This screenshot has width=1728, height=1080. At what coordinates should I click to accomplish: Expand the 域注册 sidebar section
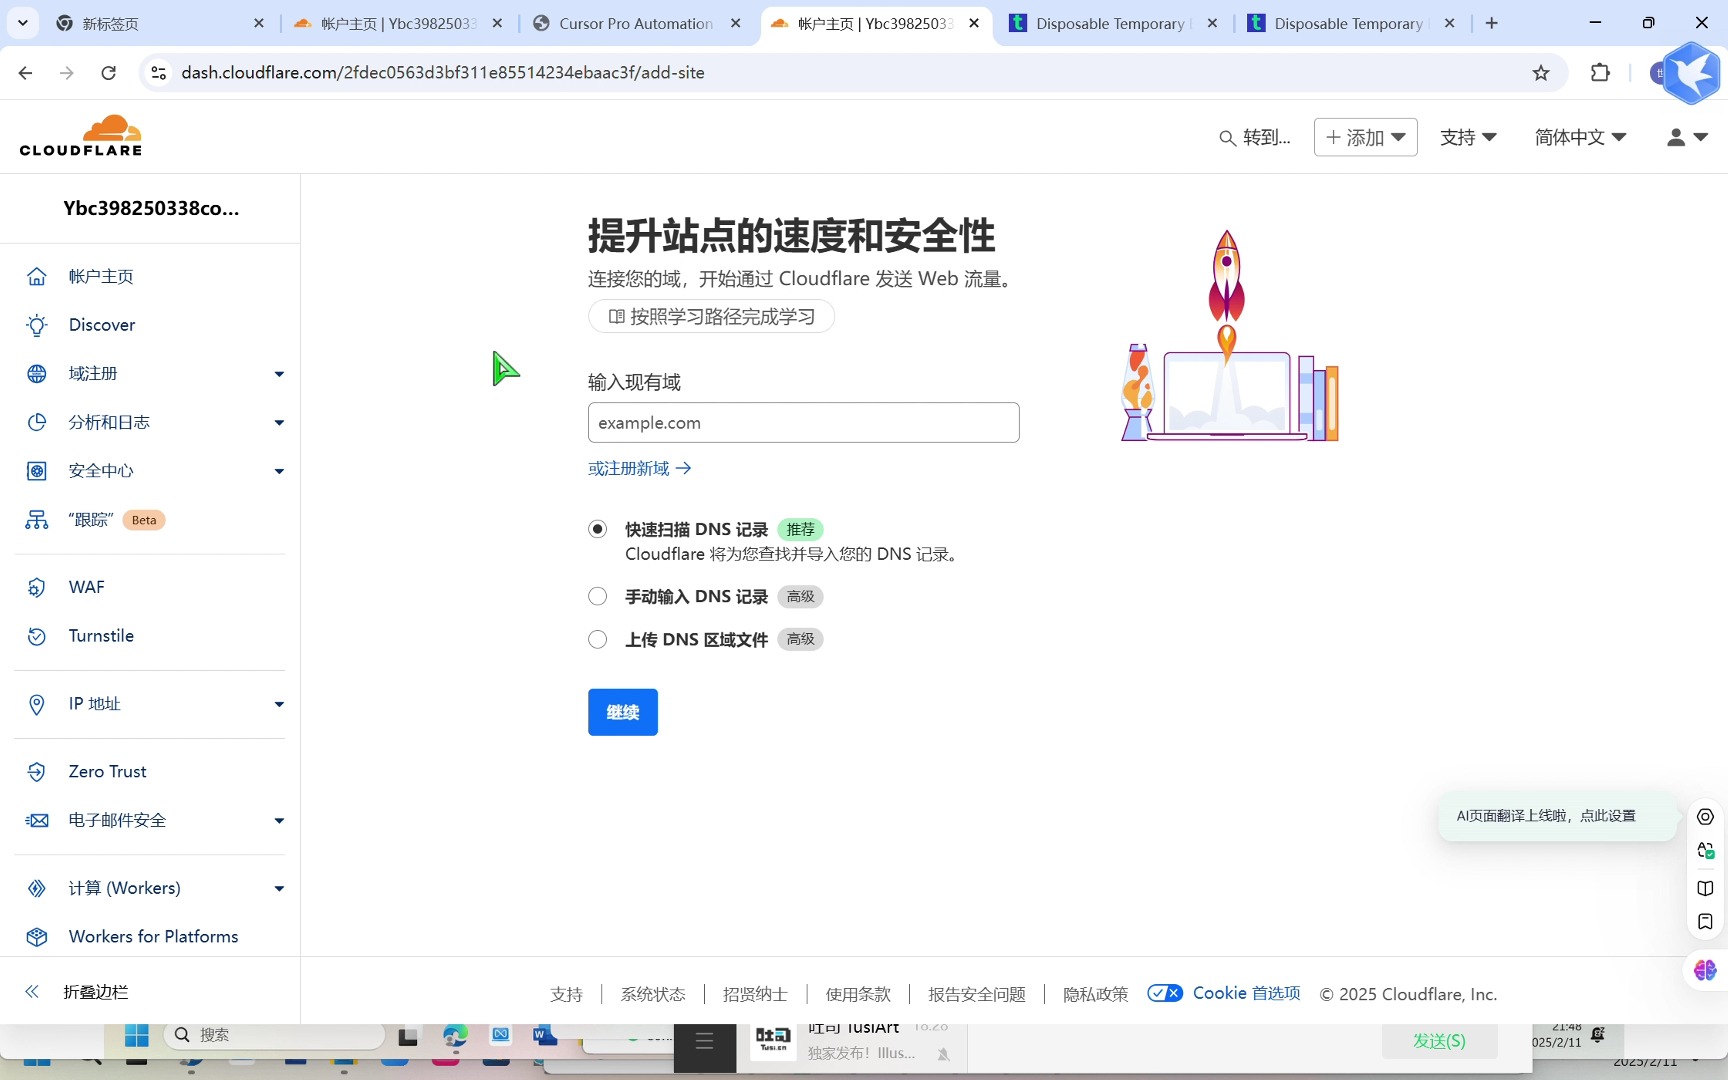point(279,374)
